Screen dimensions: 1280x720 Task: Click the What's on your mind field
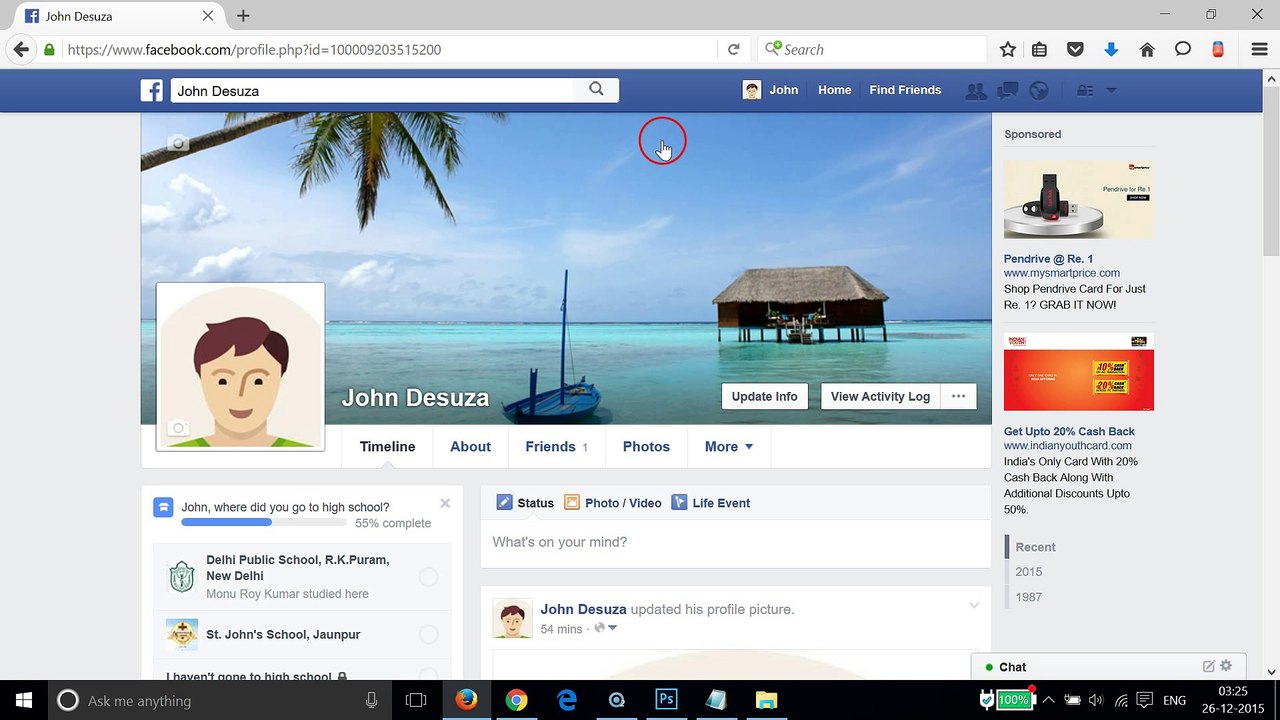[x=736, y=543]
